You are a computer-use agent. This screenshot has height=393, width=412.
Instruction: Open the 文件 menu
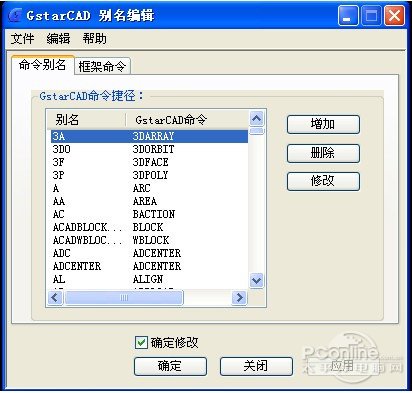22,39
